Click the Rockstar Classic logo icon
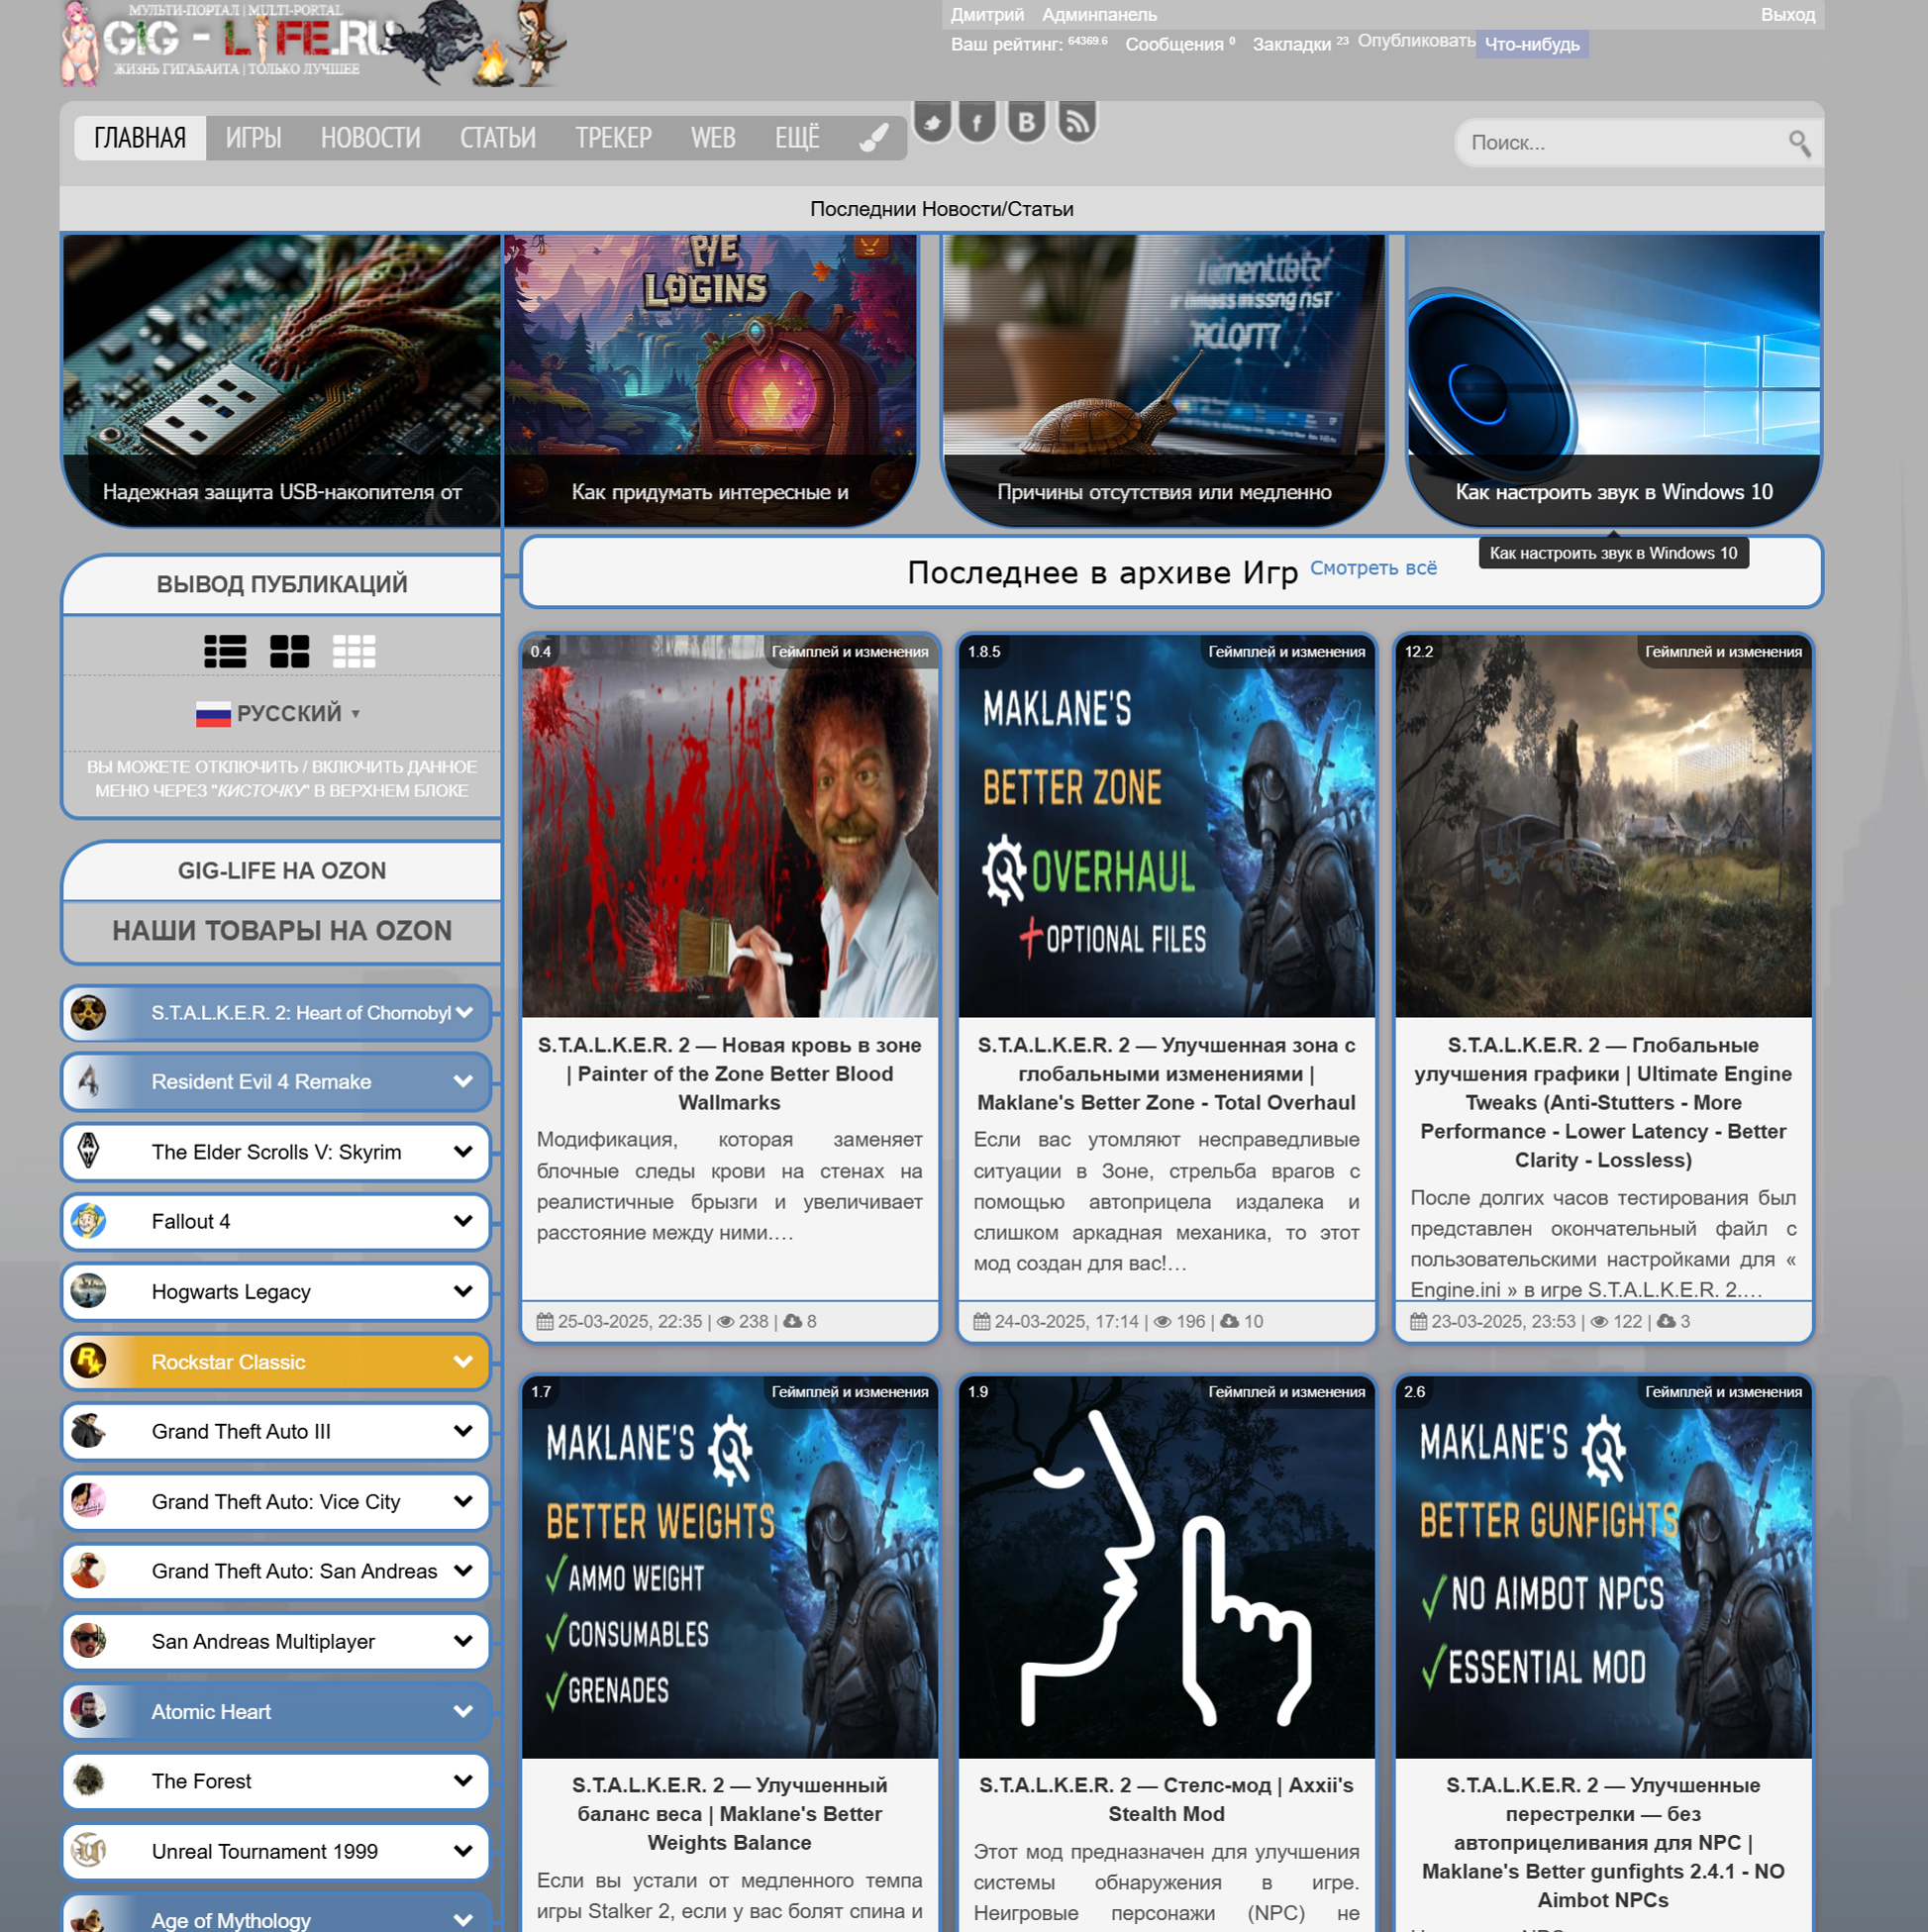The width and height of the screenshot is (1928, 1932). (89, 1361)
